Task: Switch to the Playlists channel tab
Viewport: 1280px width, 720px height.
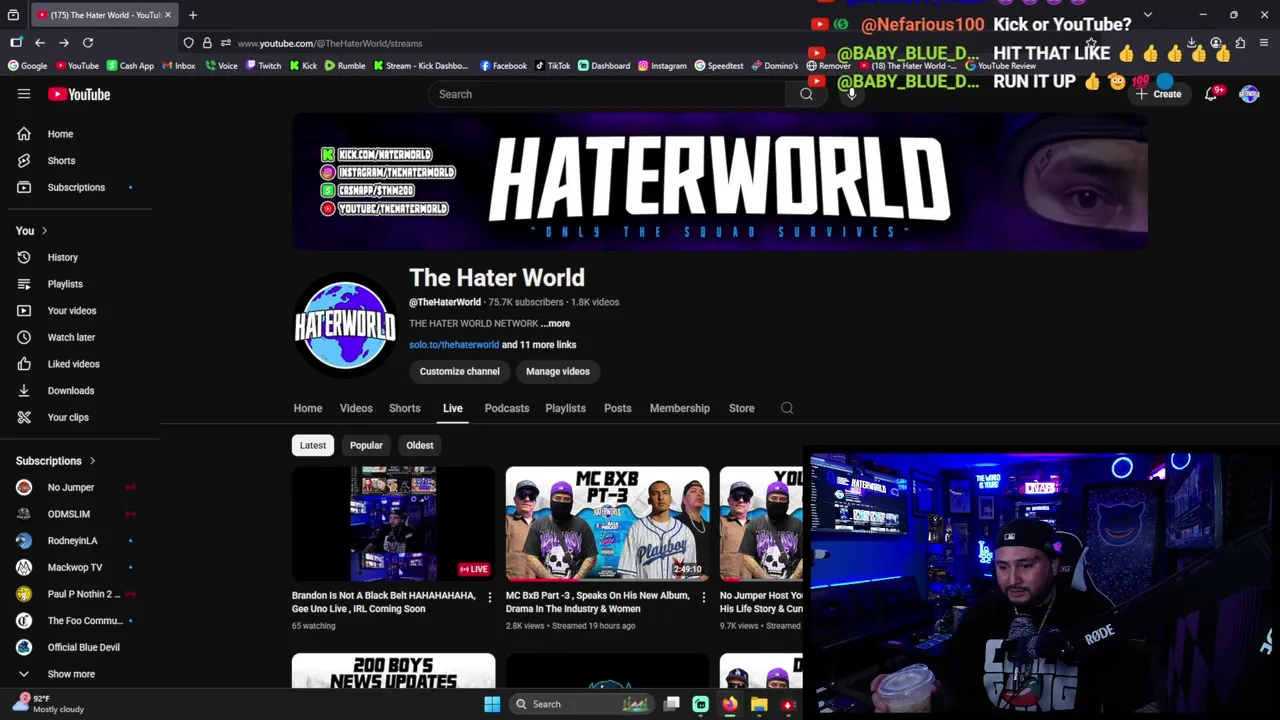Action: 566,408
